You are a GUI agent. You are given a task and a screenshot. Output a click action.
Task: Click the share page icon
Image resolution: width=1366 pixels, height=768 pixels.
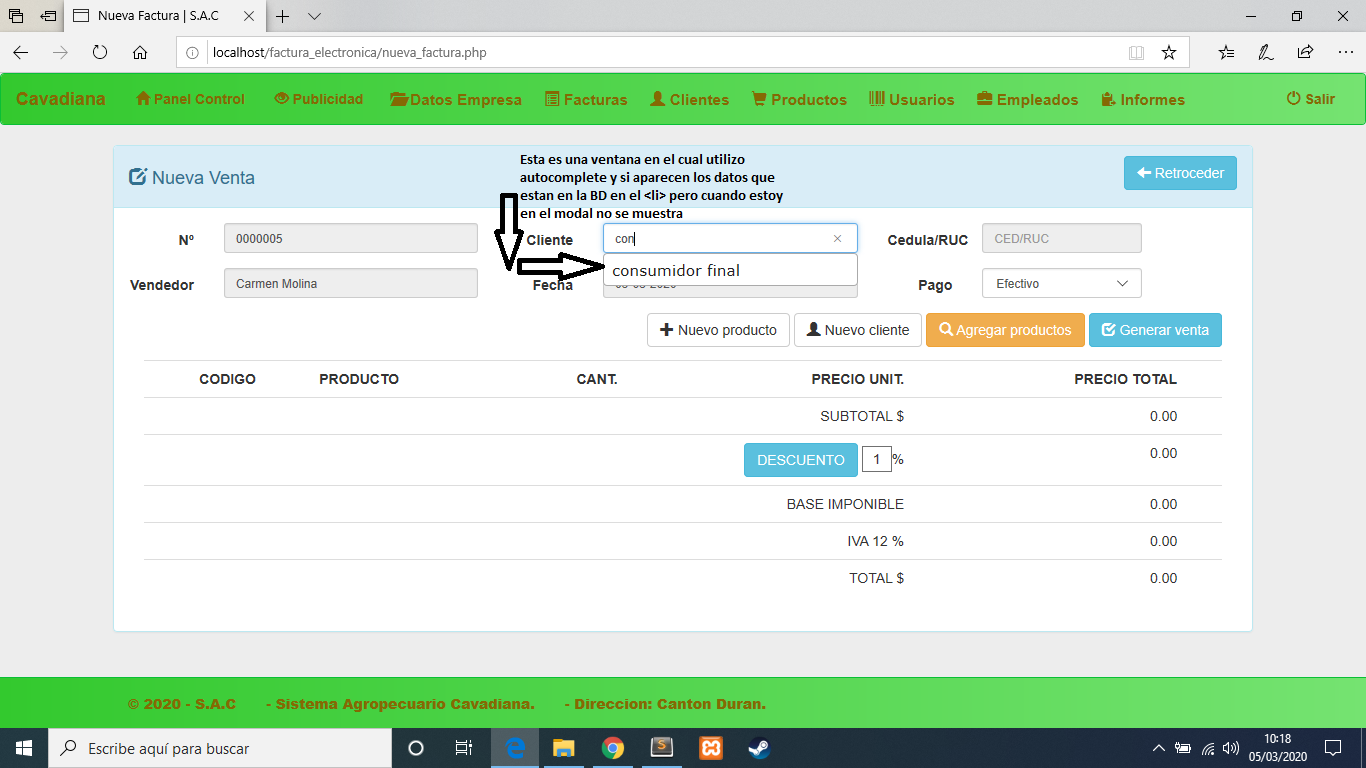pos(1305,53)
